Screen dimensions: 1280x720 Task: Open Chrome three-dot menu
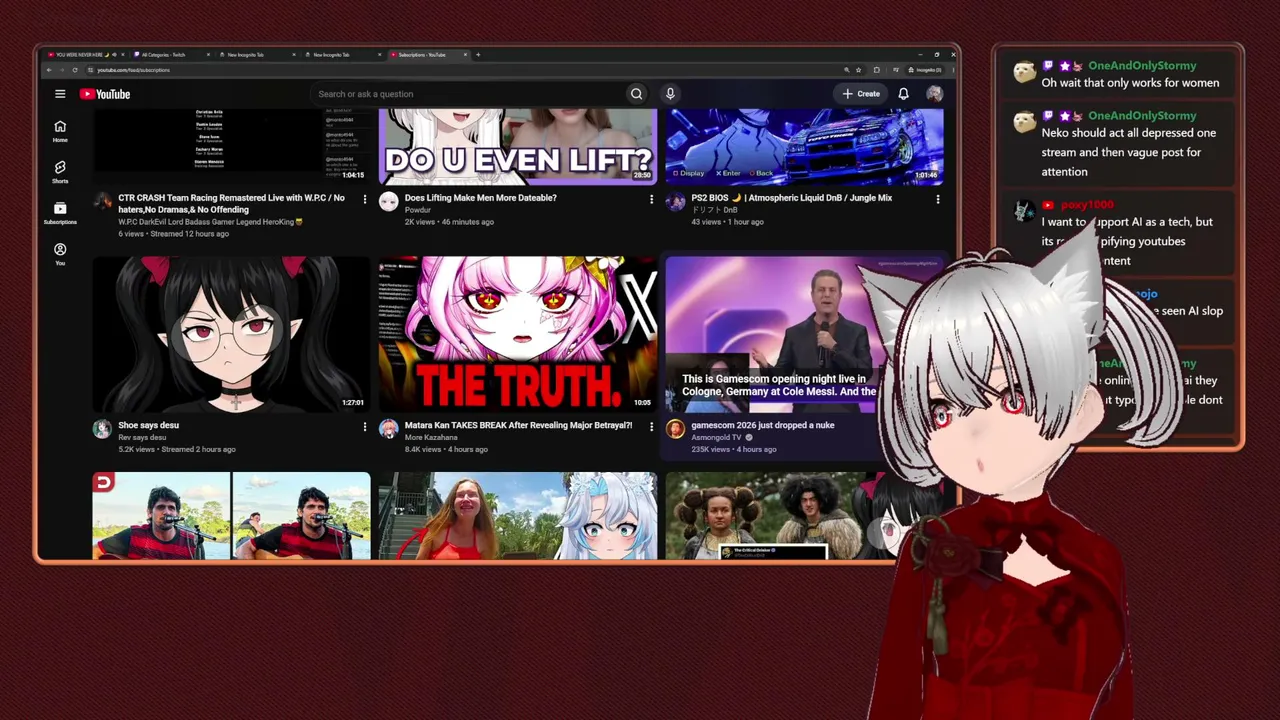(951, 70)
